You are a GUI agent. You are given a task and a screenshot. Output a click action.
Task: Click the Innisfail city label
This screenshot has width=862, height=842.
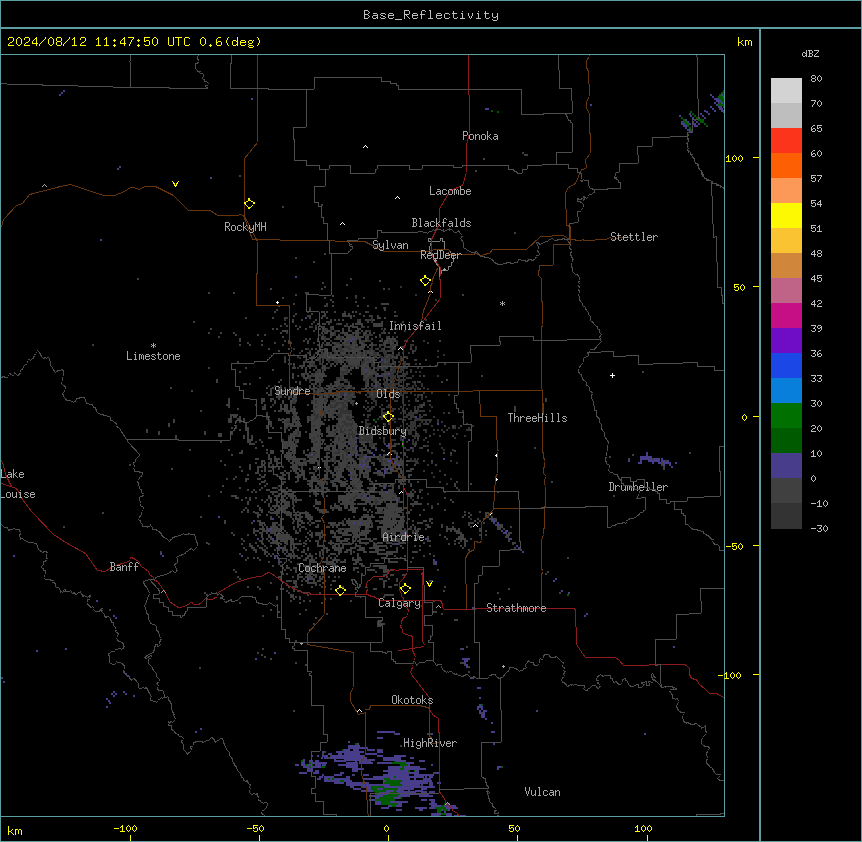point(415,326)
